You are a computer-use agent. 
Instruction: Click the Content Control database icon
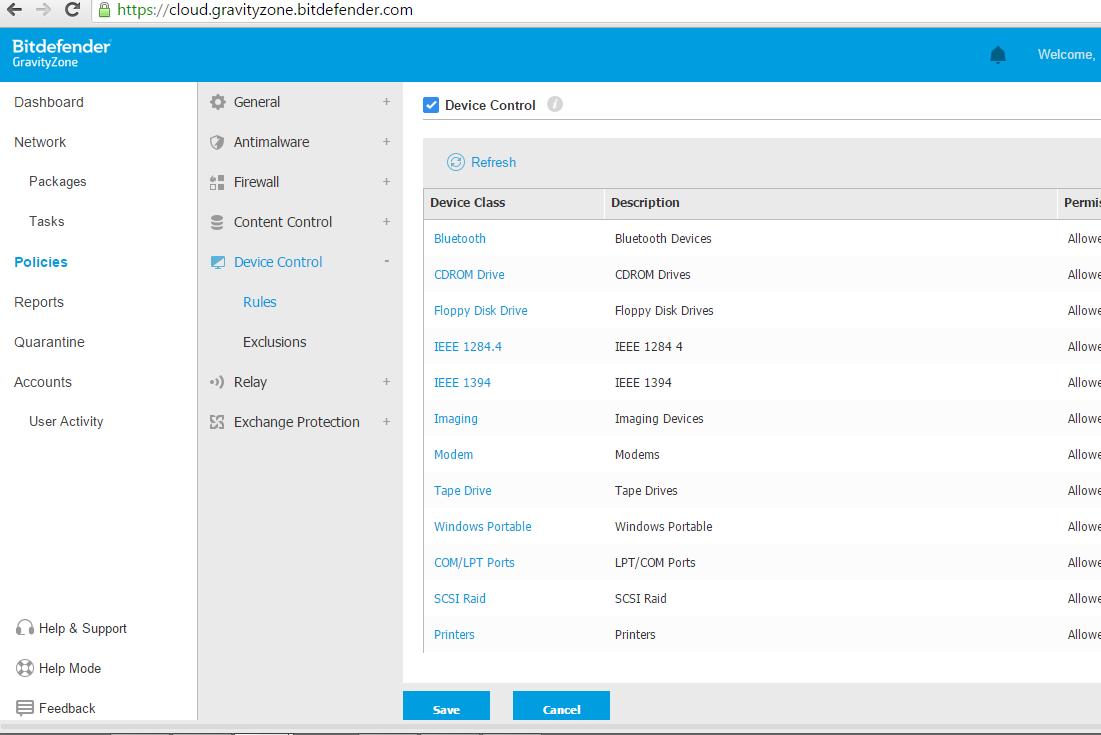click(x=217, y=223)
